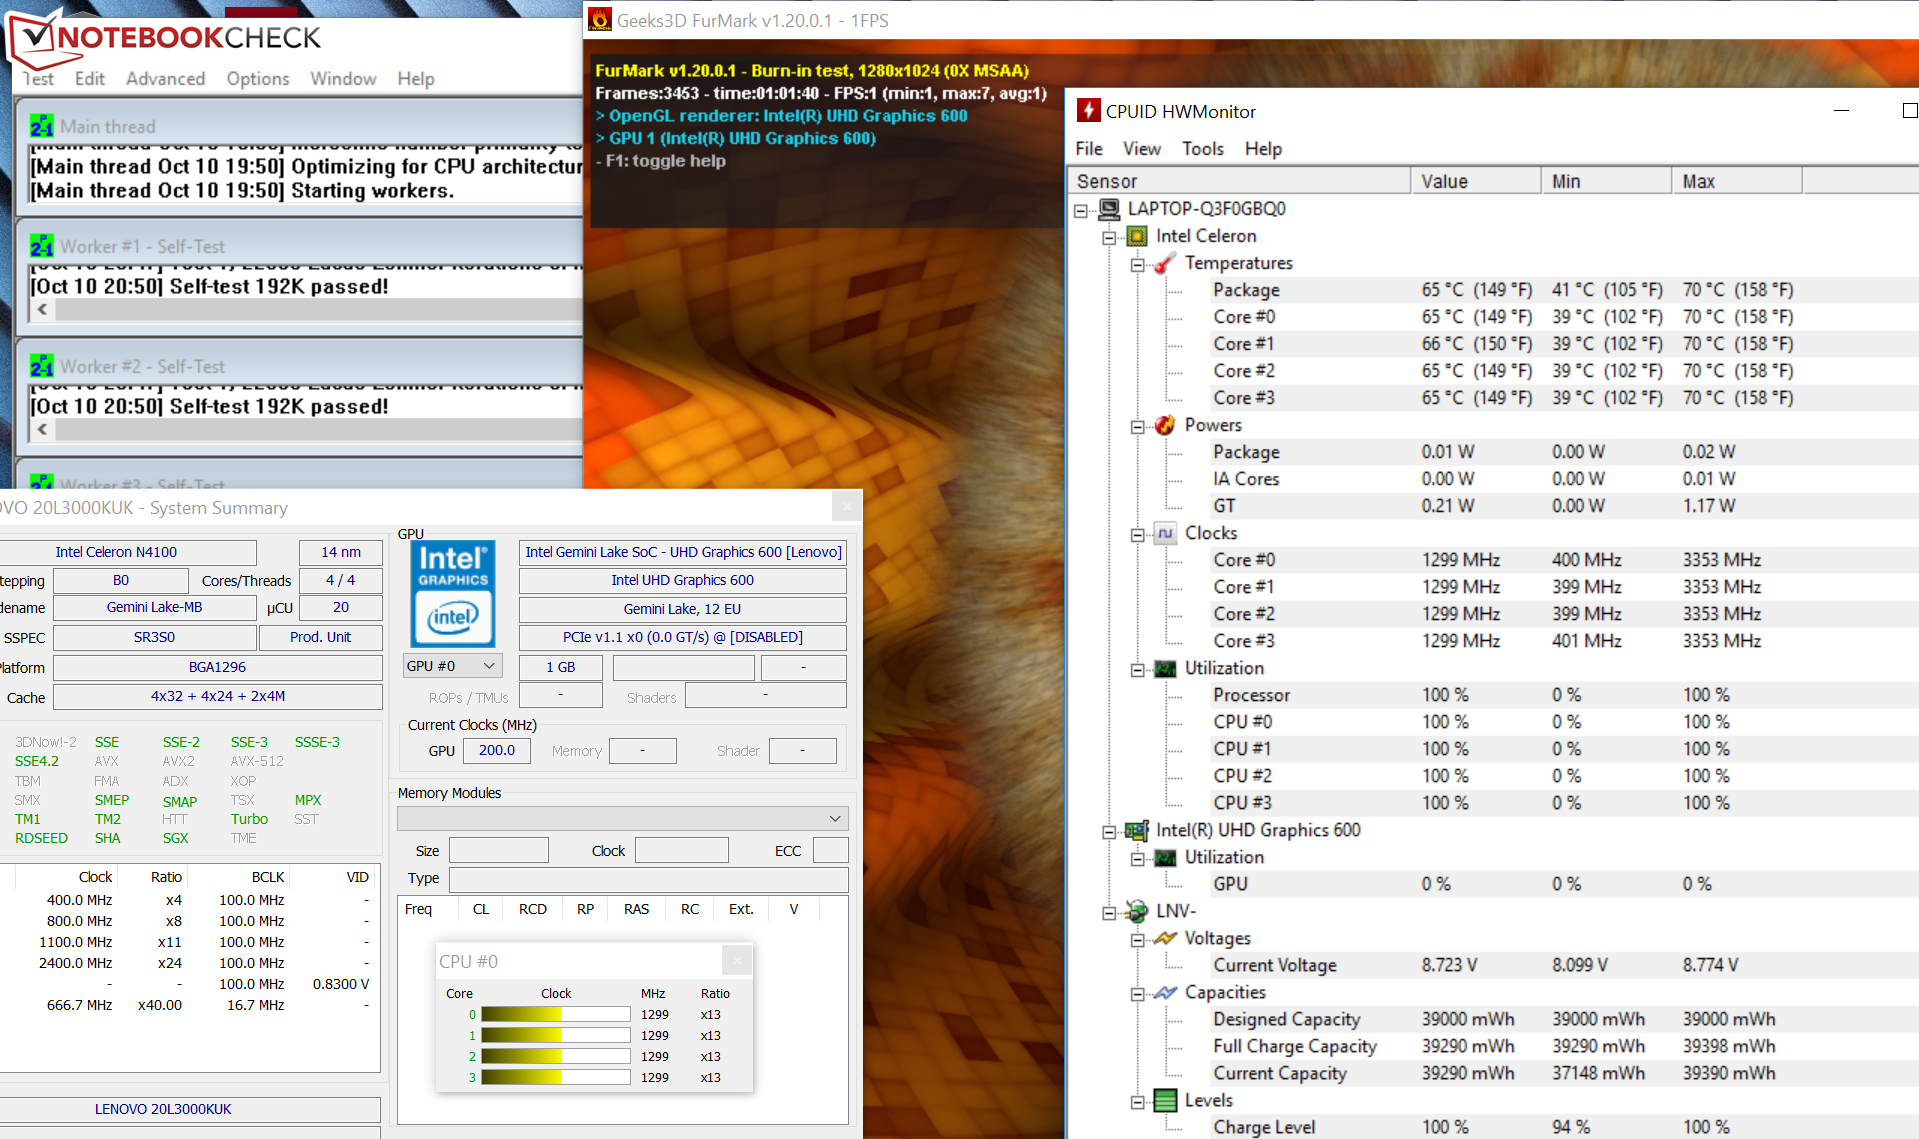Click the CPUID HWMonitor title bar icon
This screenshot has height=1139, width=1919.
pos(1088,111)
